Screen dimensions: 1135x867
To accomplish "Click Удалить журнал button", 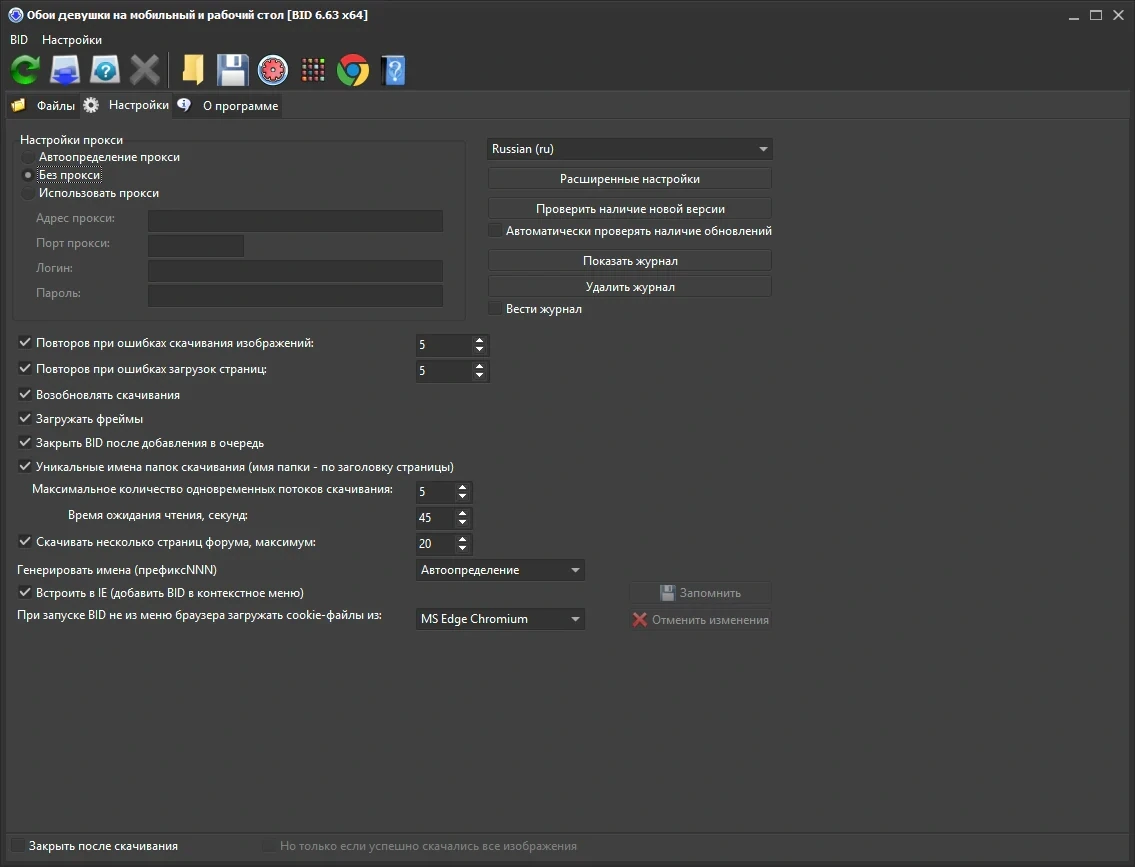I will [x=630, y=287].
